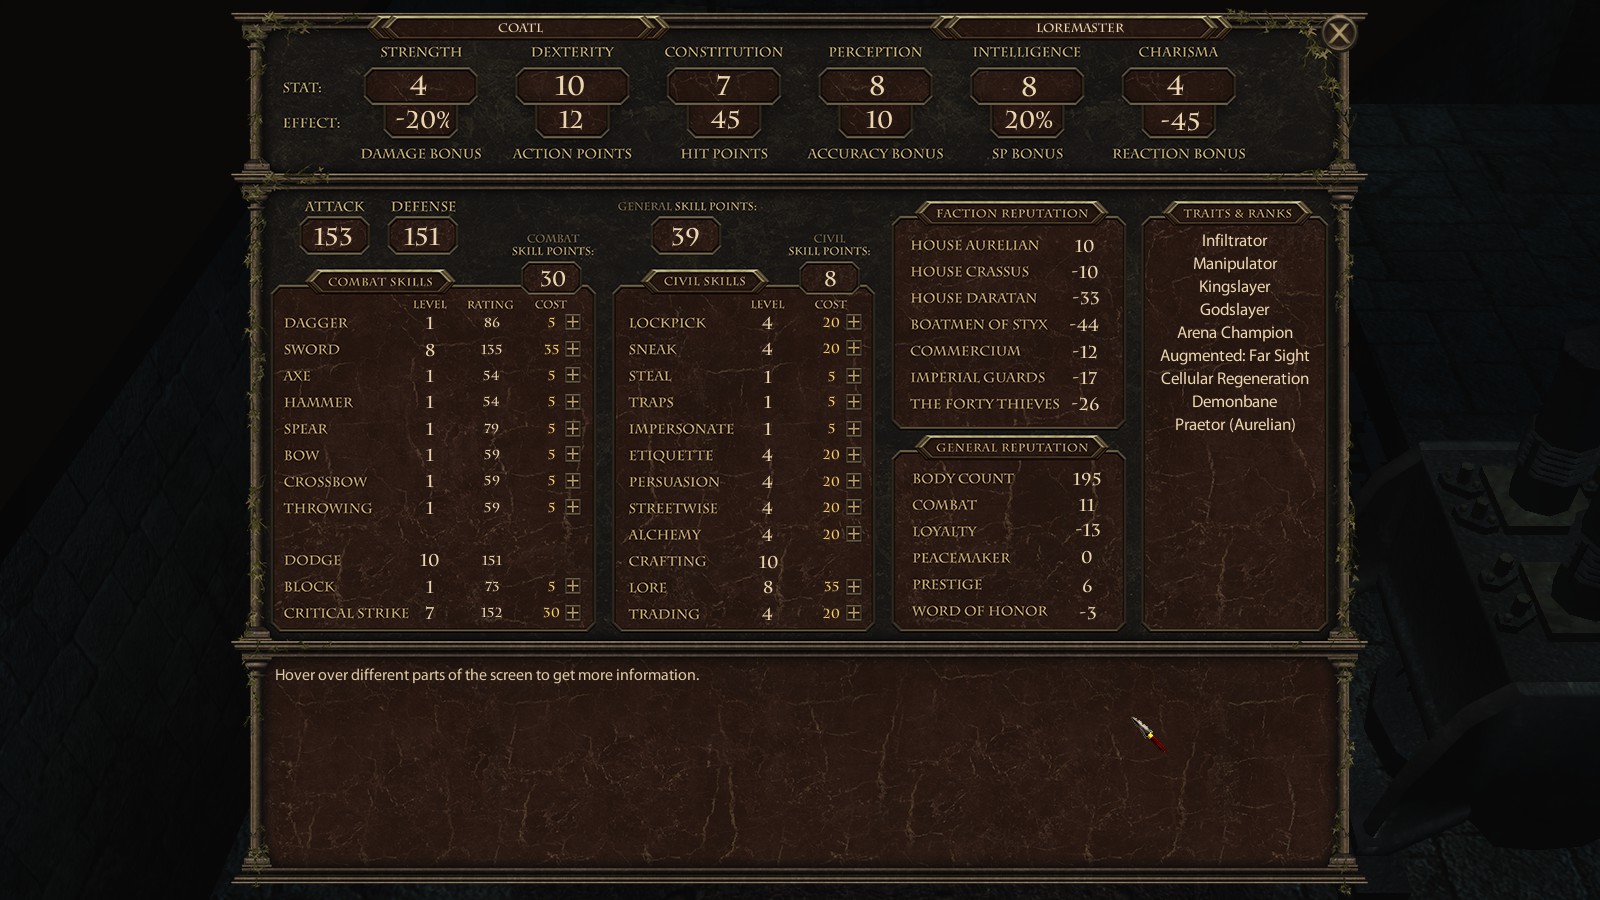Add a level to the Axe skill
The width and height of the screenshot is (1600, 900).
point(573,375)
